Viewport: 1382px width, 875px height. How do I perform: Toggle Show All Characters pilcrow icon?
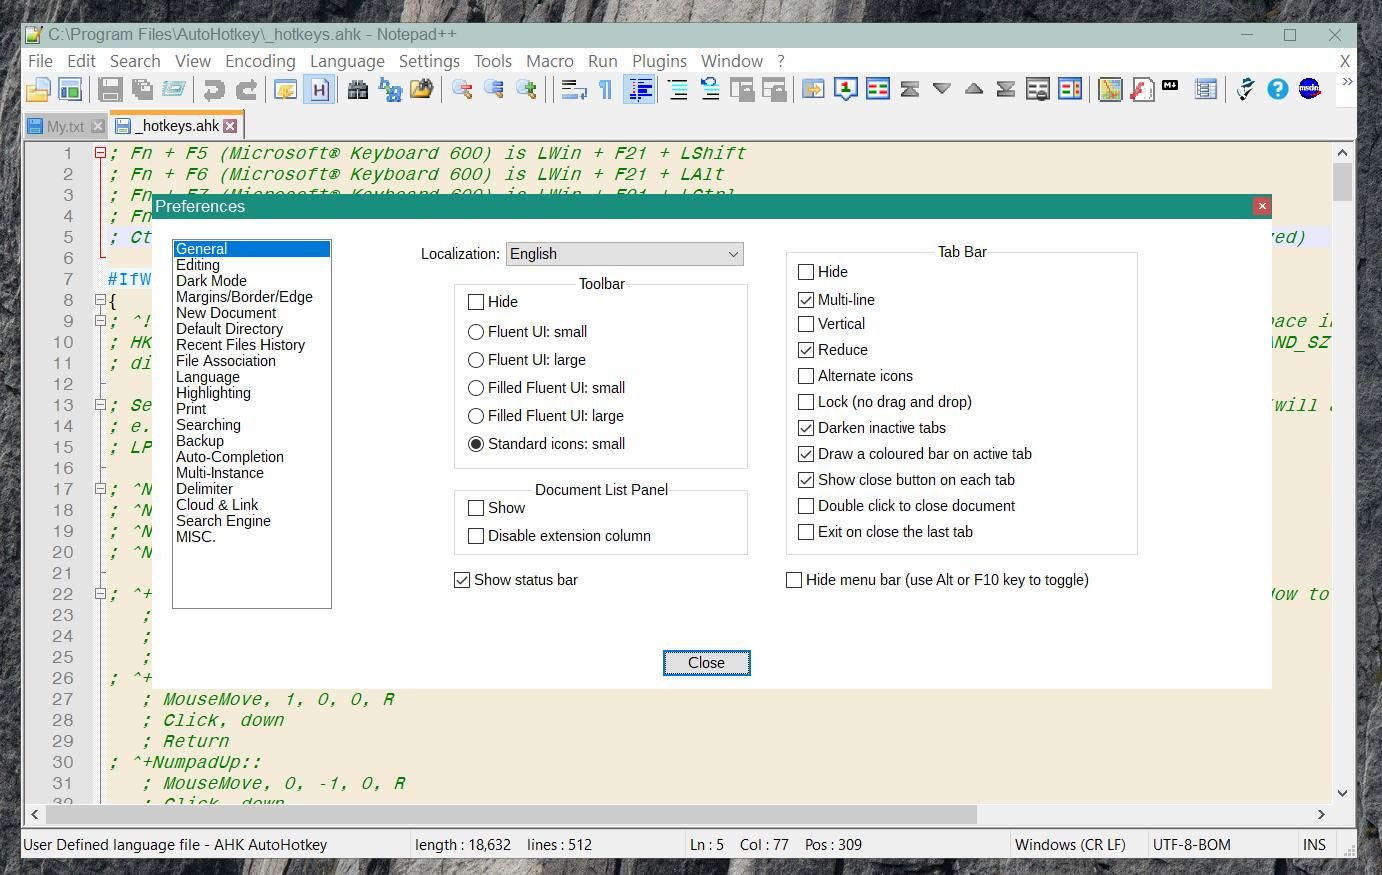[x=605, y=90]
